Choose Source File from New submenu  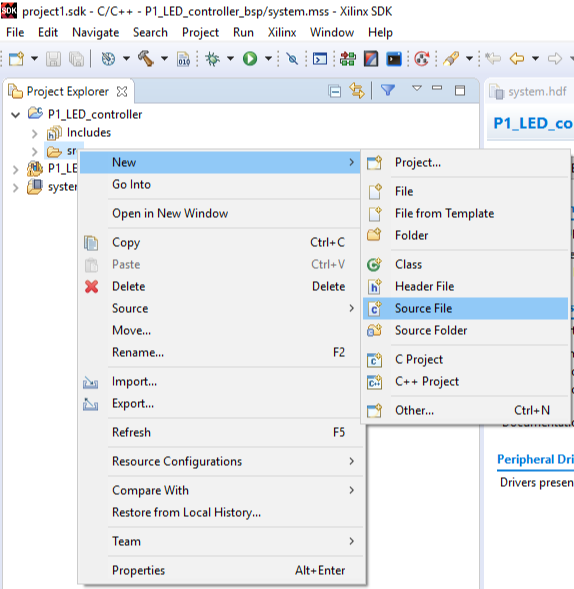click(x=465, y=308)
